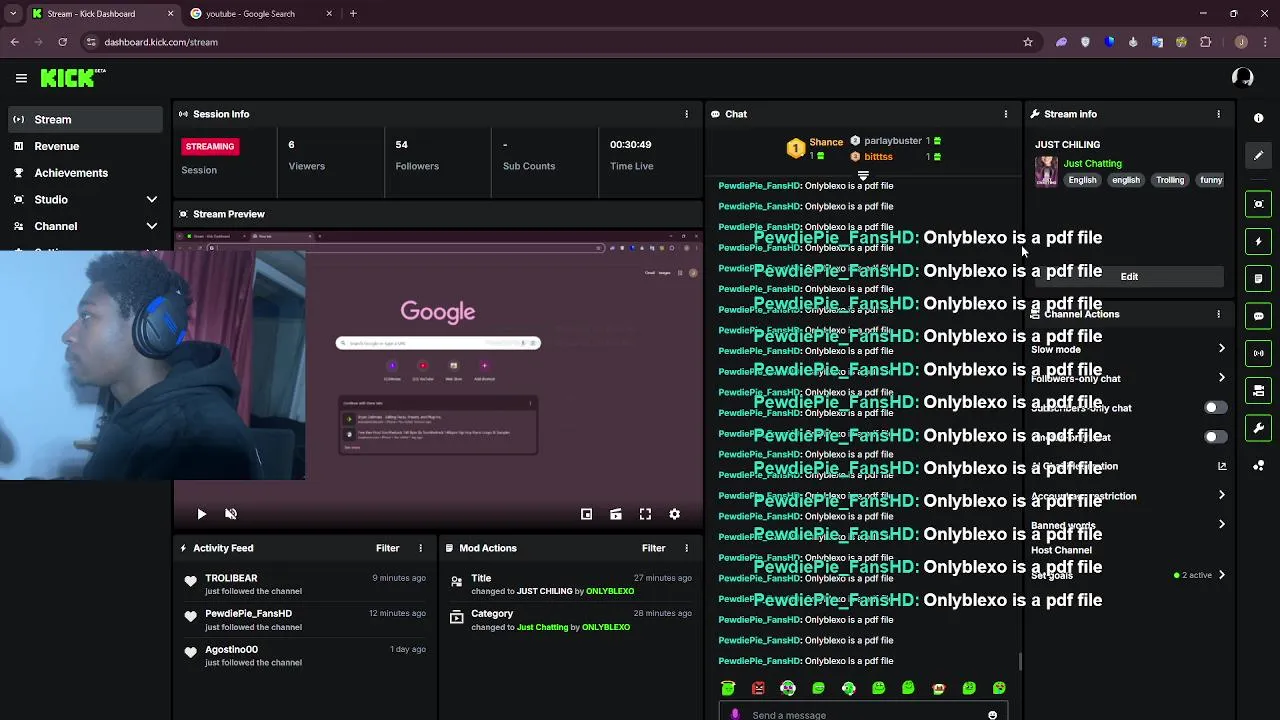This screenshot has height=720, width=1280.
Task: Open browser extensions puzzle icon
Action: [1205, 42]
